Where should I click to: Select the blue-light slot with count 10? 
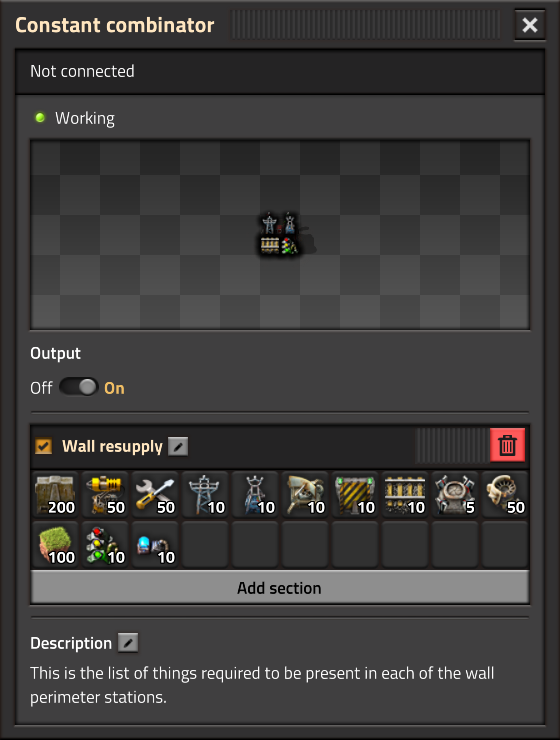coord(156,545)
